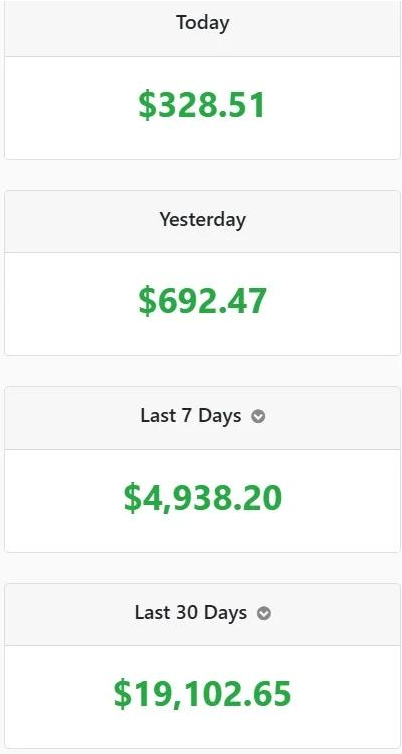Click the gray circle icon beside Last 7 Days
The image size is (402, 754).
pos(258,416)
